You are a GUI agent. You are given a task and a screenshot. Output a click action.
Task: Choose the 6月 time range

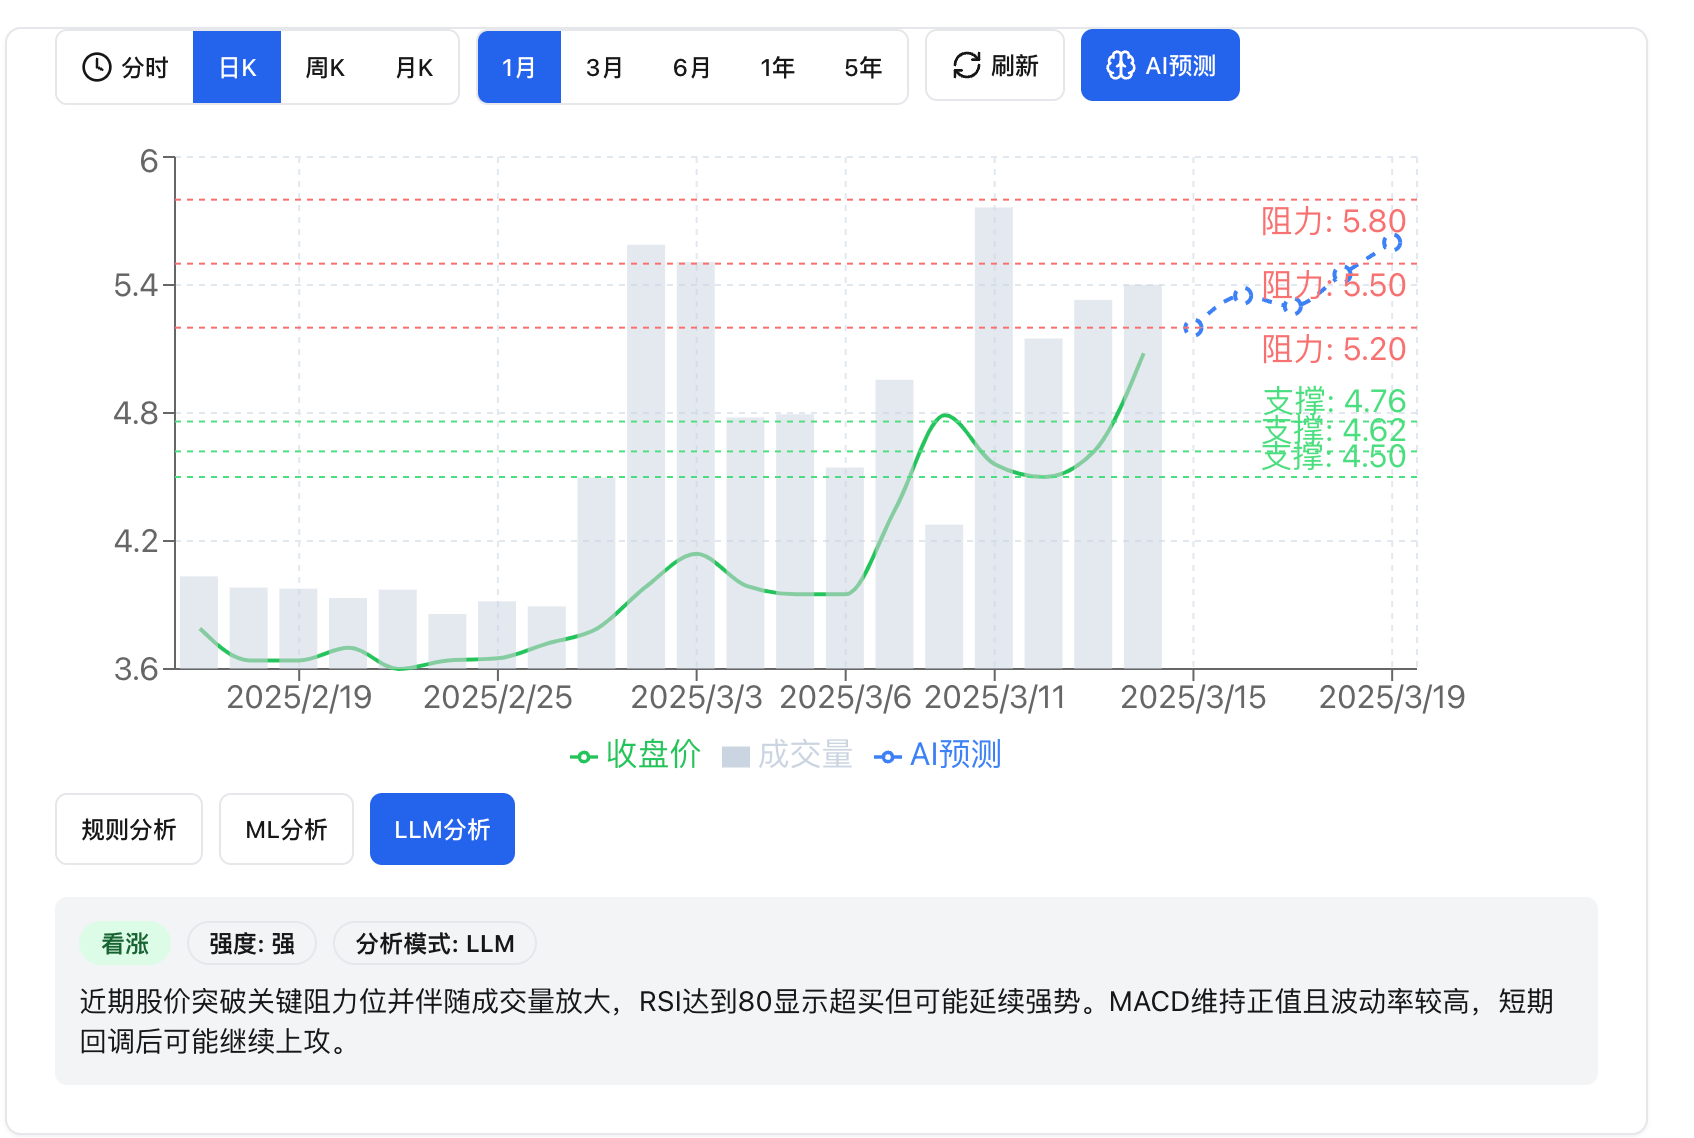pos(691,67)
